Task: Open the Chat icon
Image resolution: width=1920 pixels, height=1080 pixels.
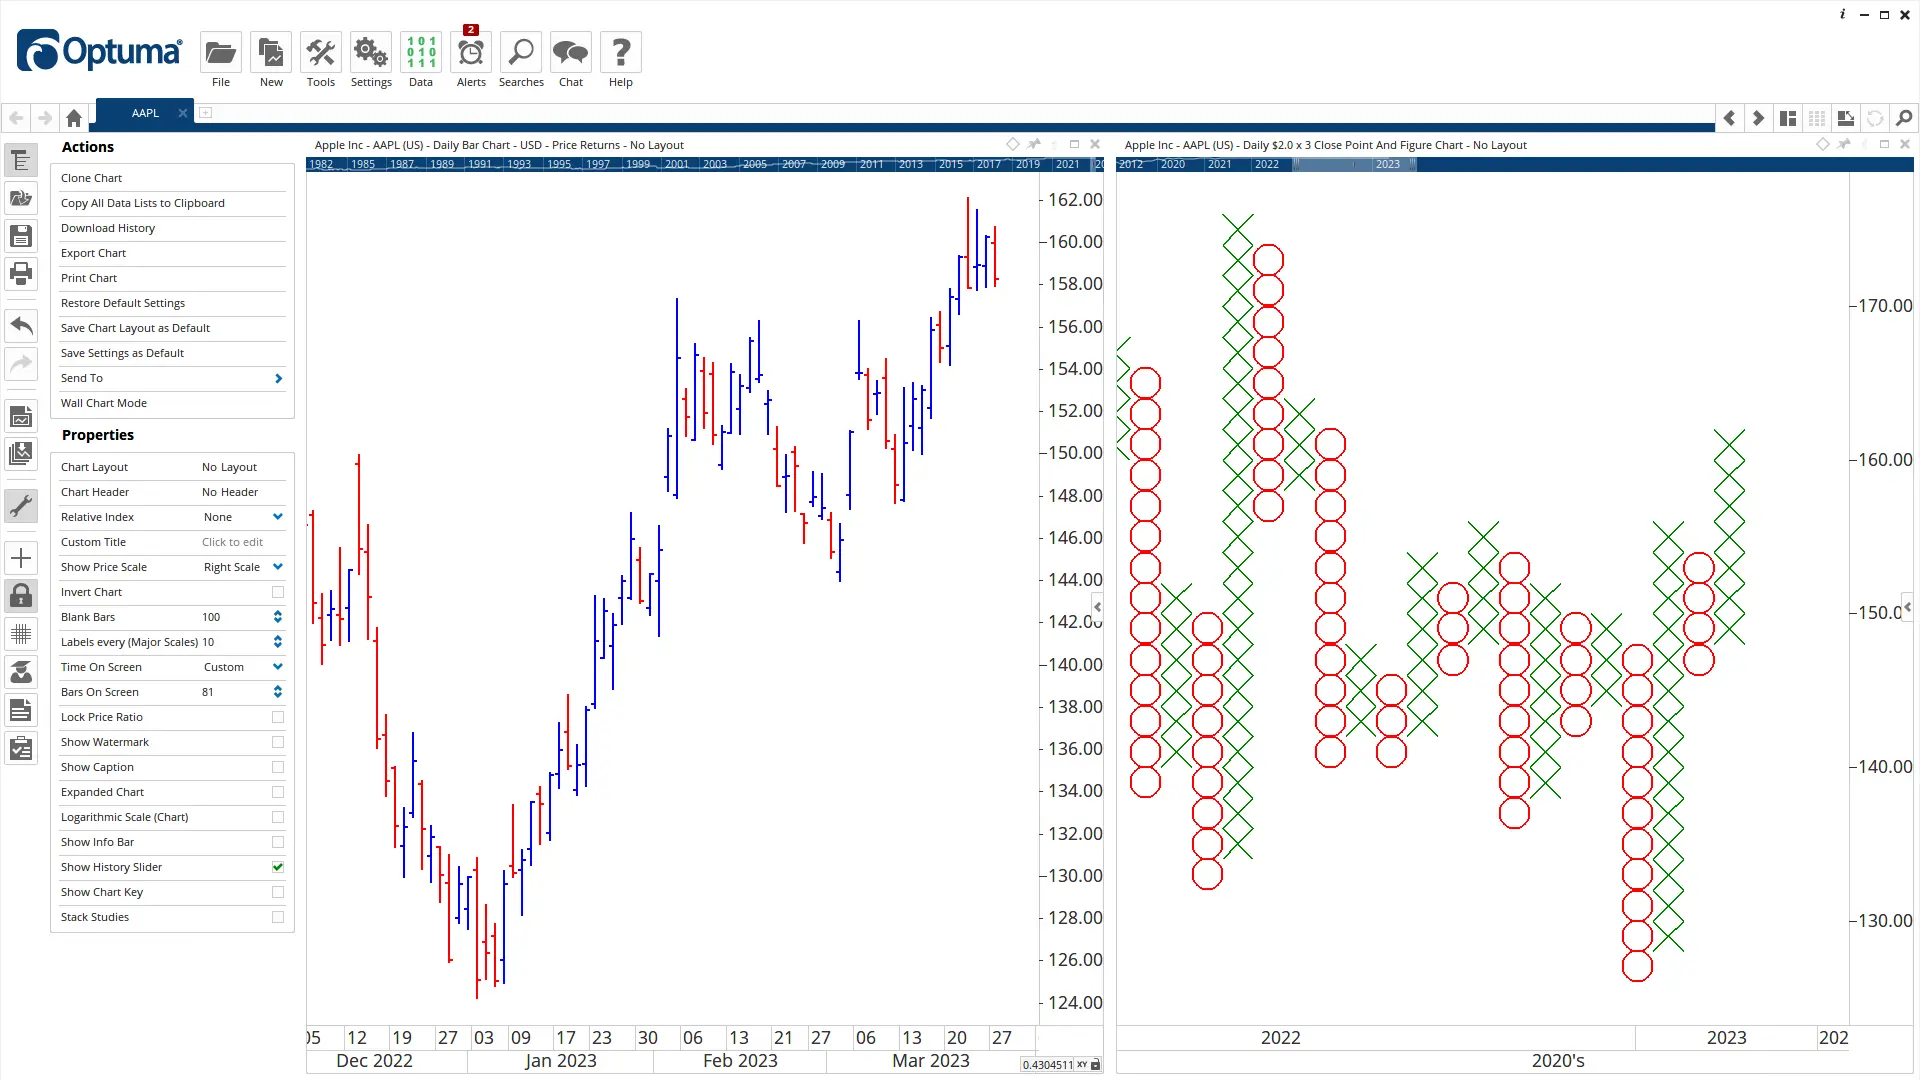Action: (x=571, y=52)
